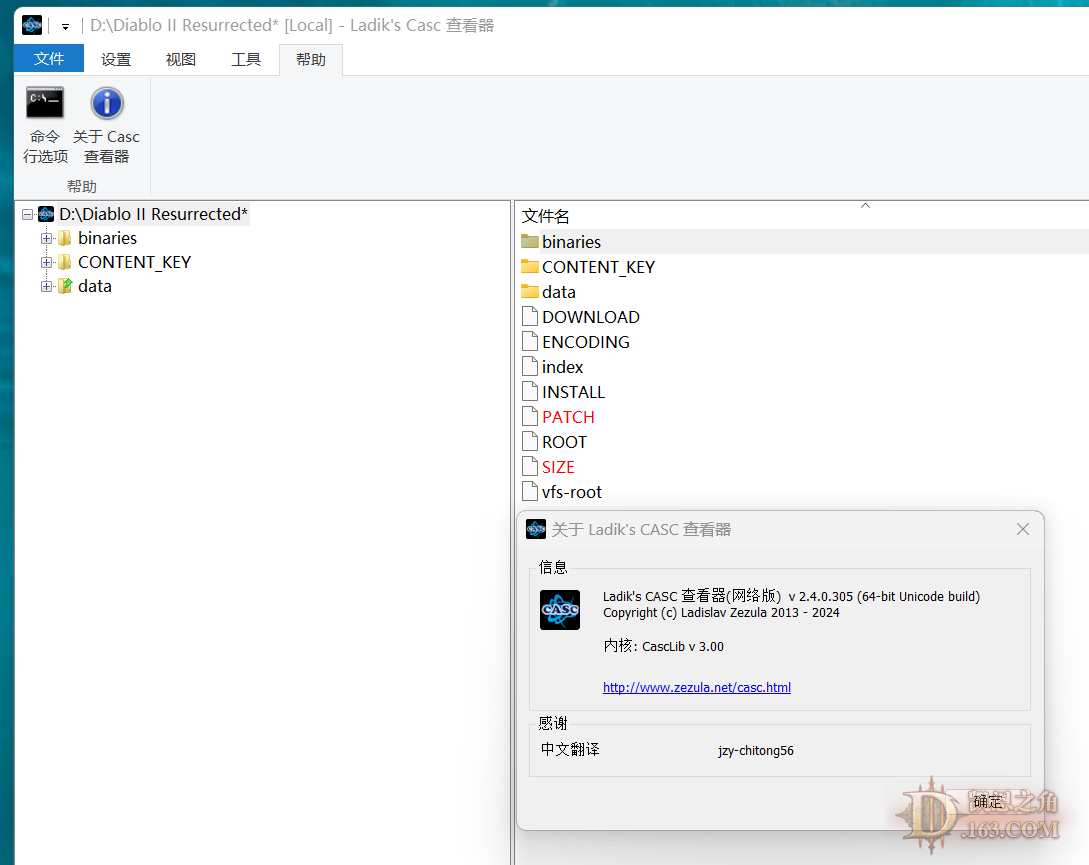Select the red PATCH file
Viewport: 1089px width, 865px height.
(567, 417)
